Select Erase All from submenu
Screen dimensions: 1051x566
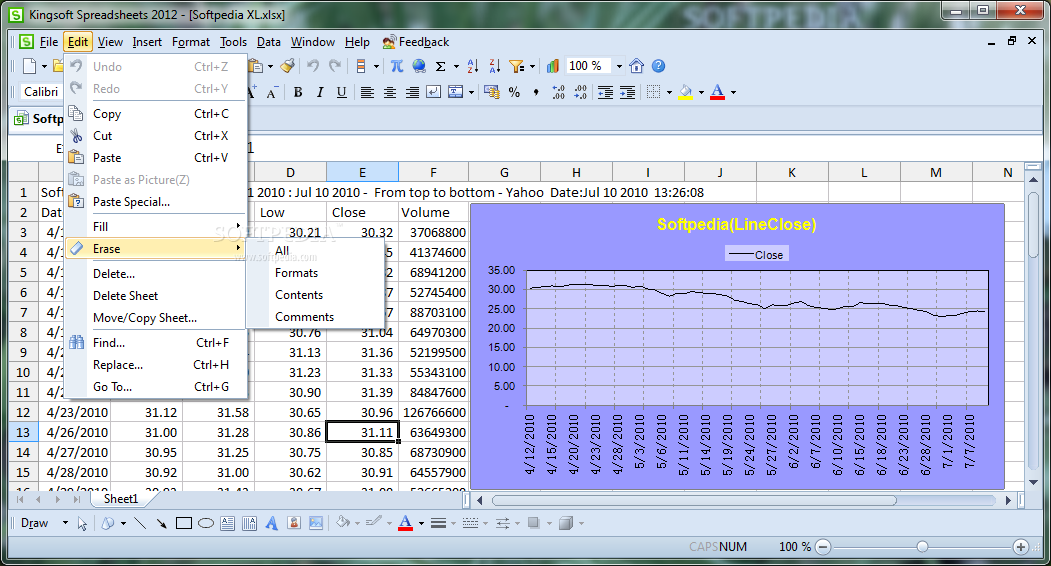(282, 251)
